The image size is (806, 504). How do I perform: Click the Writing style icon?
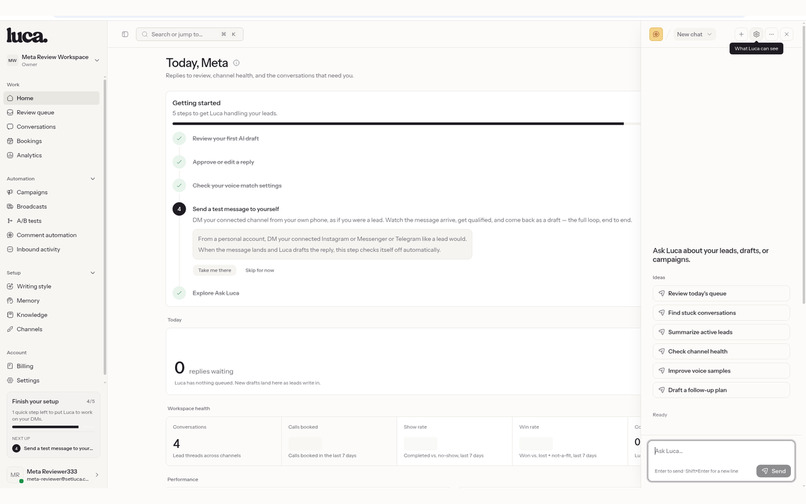pos(10,286)
